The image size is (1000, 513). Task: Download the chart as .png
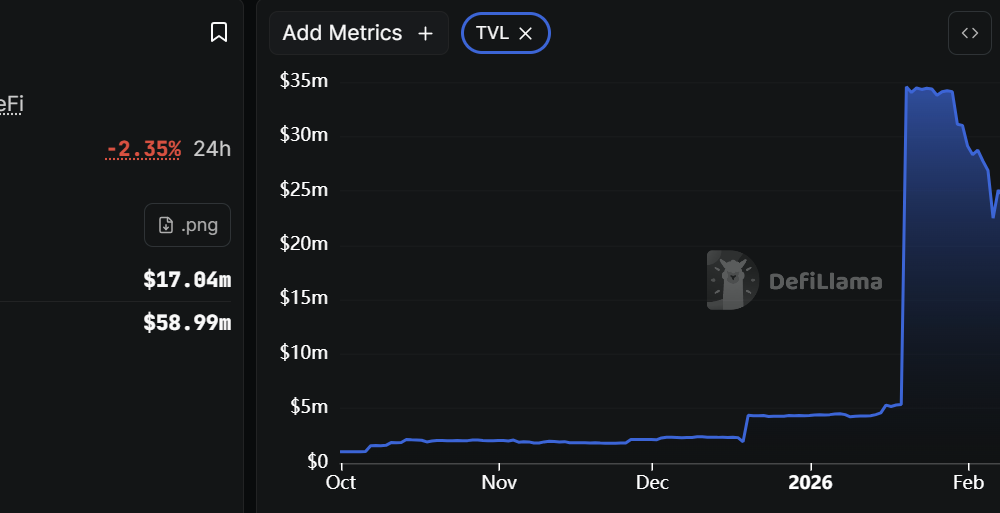tap(188, 225)
